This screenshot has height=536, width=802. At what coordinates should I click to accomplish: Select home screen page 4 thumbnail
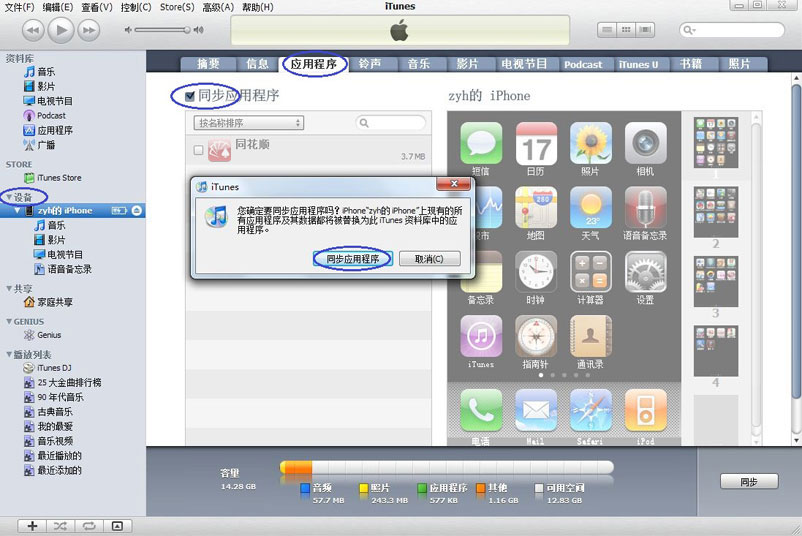tap(716, 351)
